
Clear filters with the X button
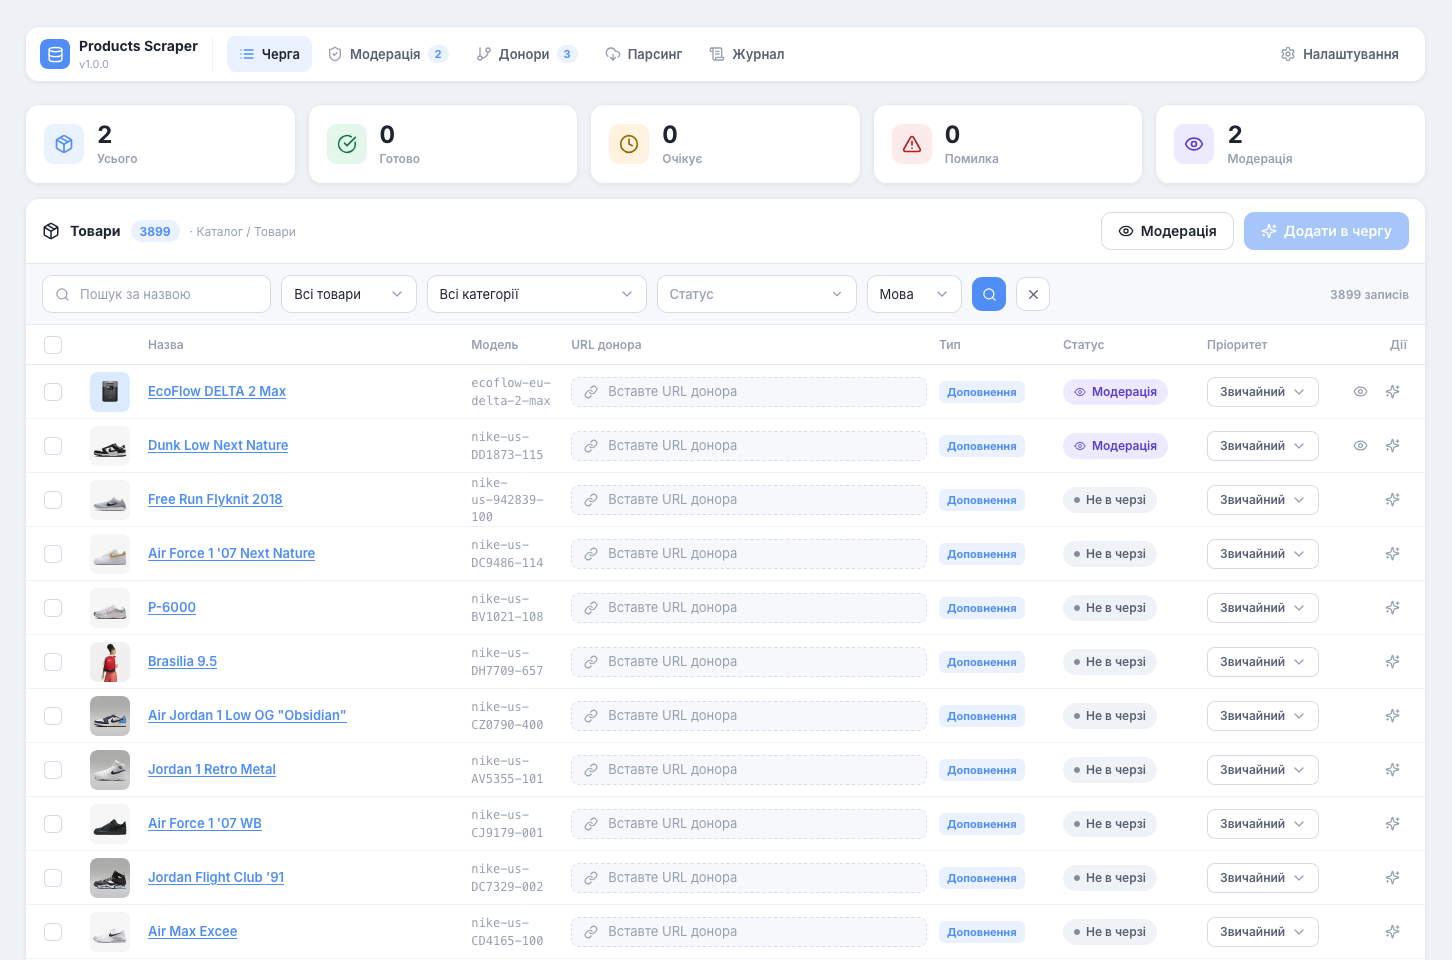(1033, 294)
